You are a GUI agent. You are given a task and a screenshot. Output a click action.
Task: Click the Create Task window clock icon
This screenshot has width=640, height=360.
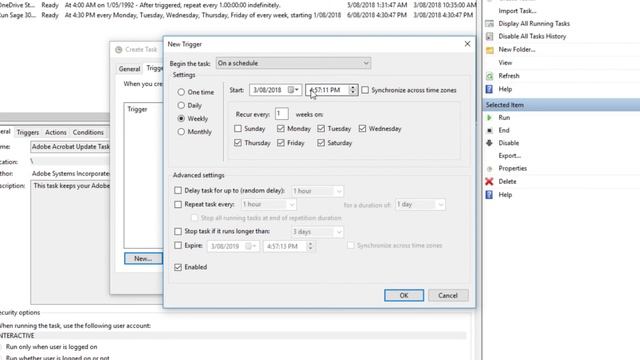(x=119, y=49)
